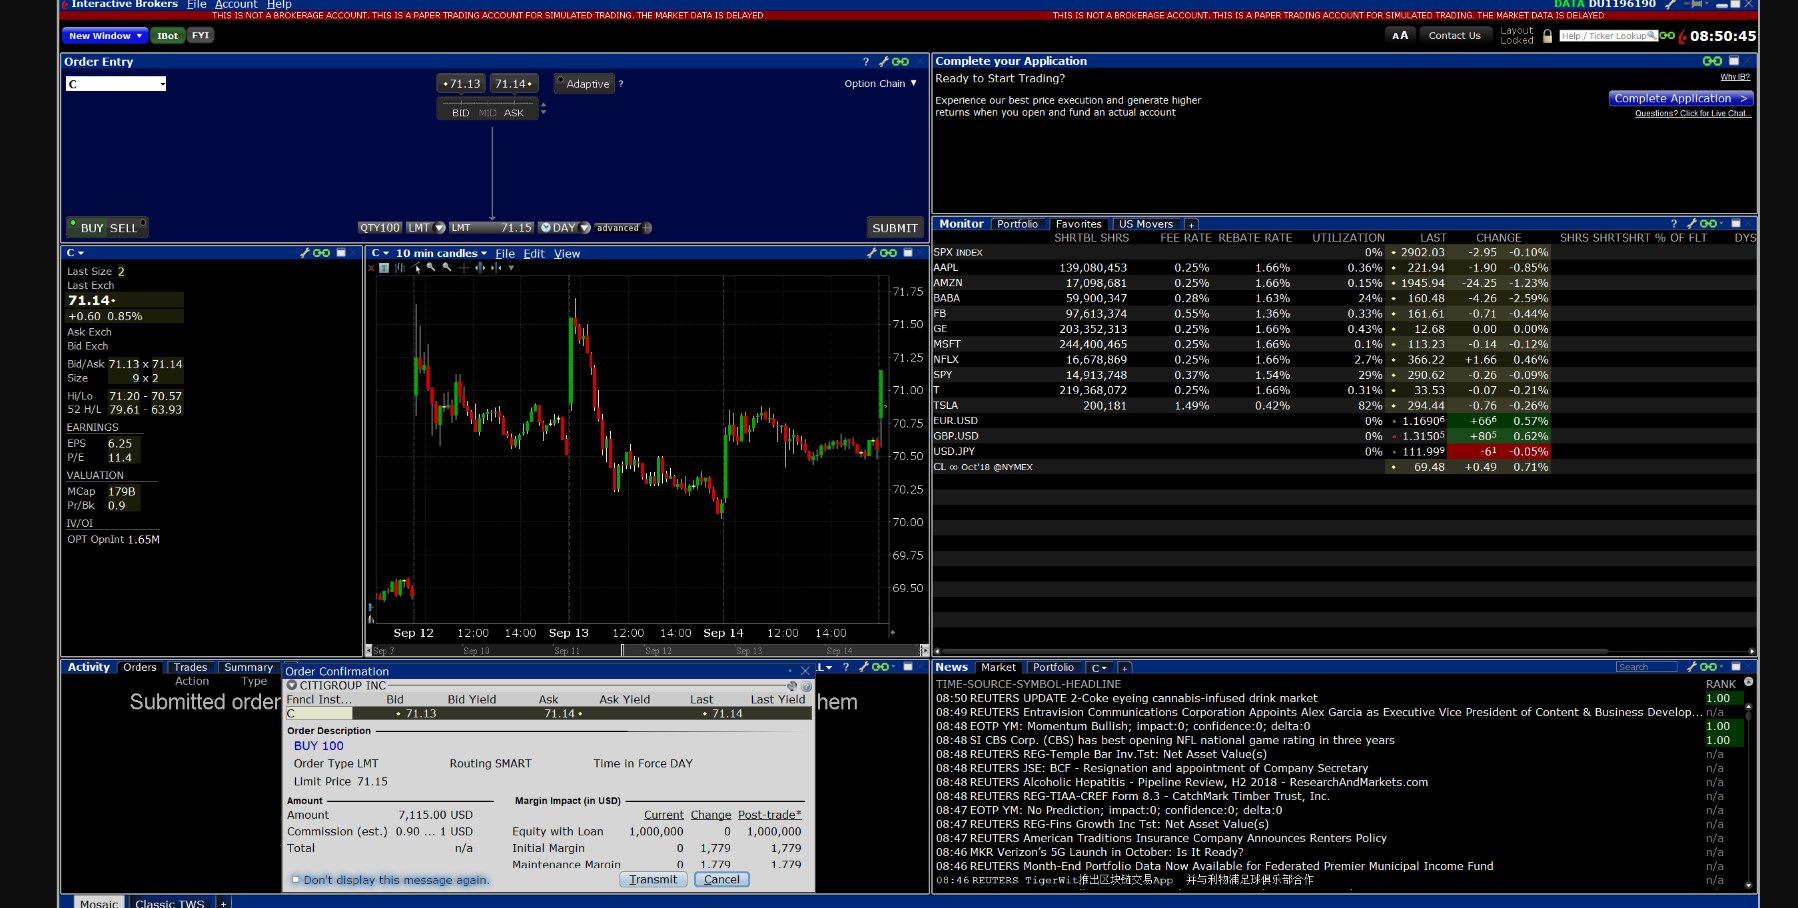Click the first magnifier zoom icon in chart toolbar

tap(432, 268)
